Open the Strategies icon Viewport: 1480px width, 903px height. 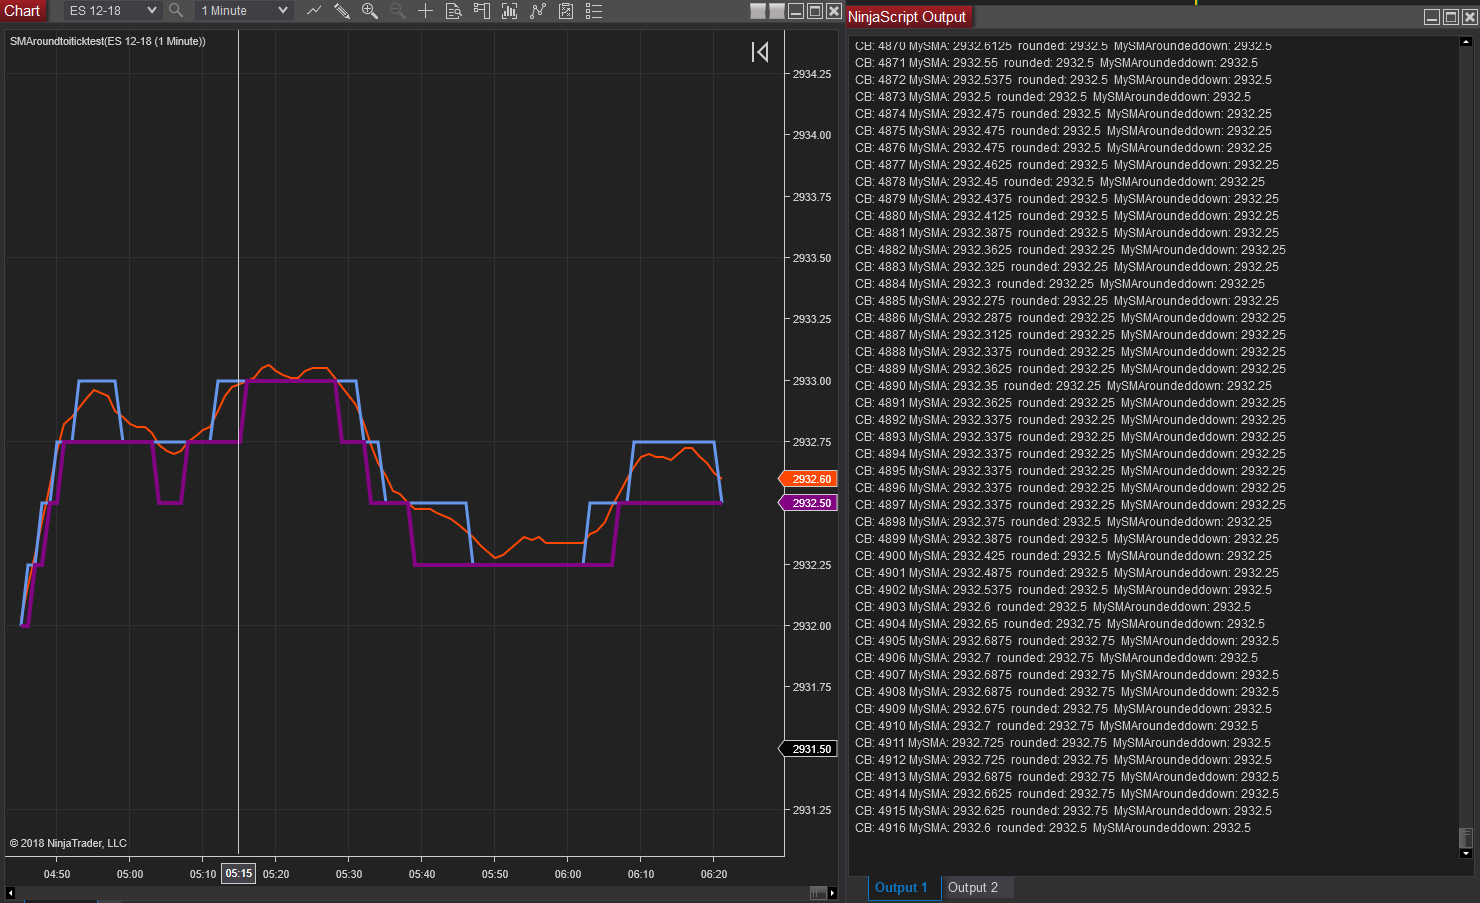(566, 11)
